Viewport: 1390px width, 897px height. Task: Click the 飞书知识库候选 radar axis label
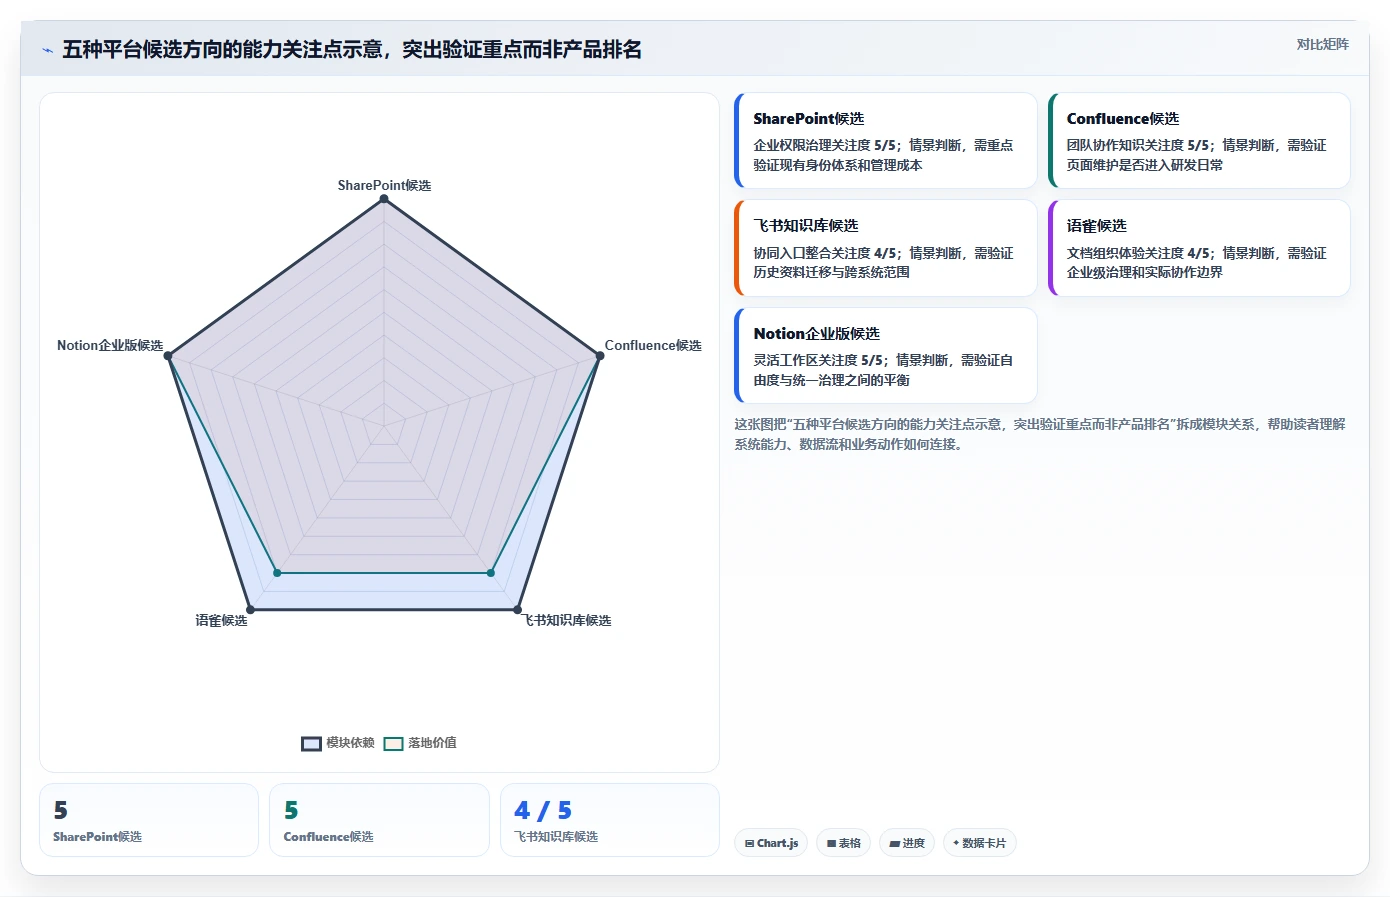[x=568, y=620]
